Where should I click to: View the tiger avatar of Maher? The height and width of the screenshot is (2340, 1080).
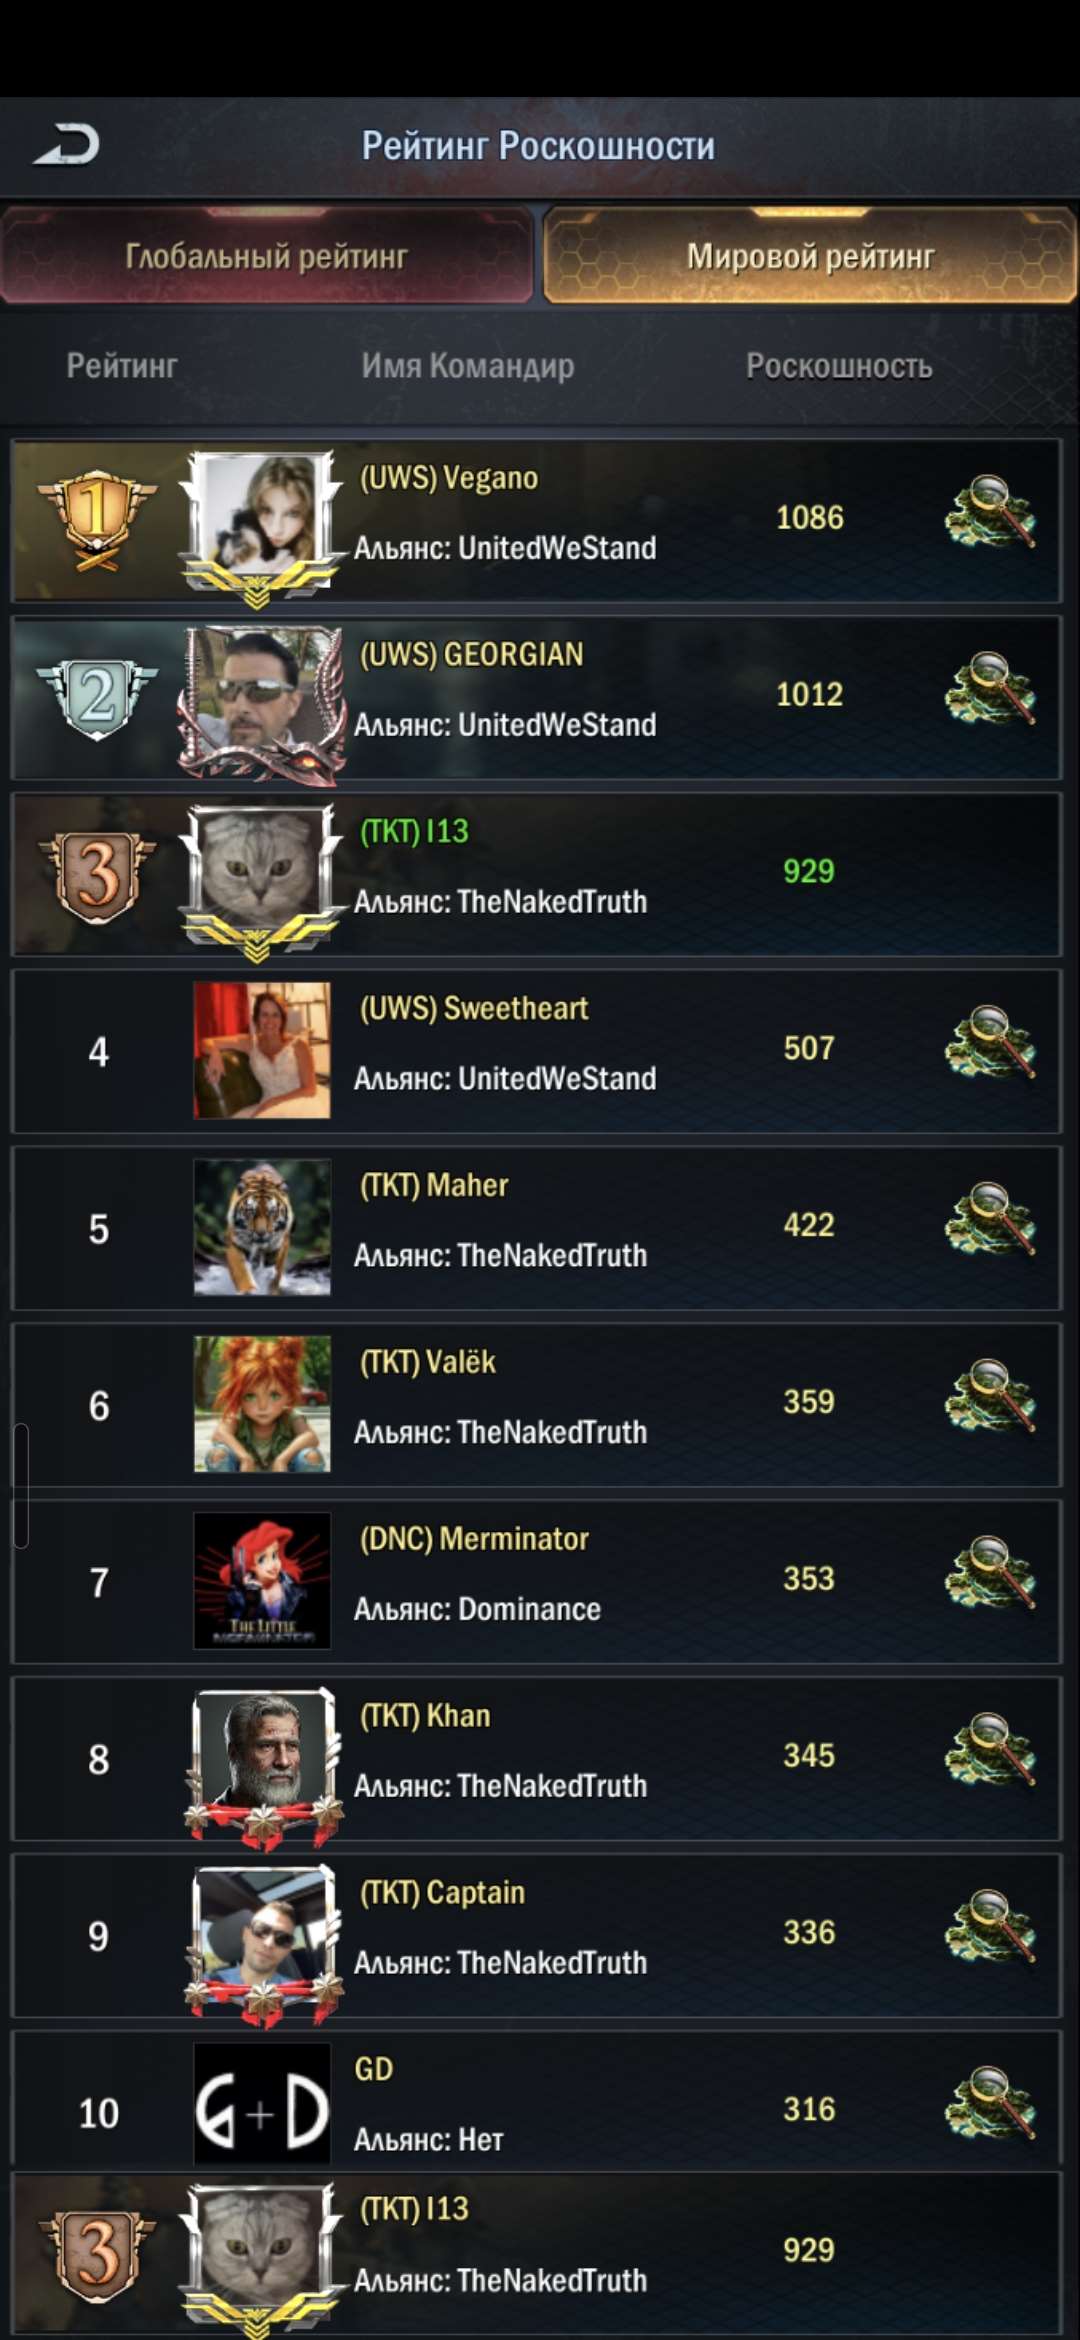[x=262, y=1227]
